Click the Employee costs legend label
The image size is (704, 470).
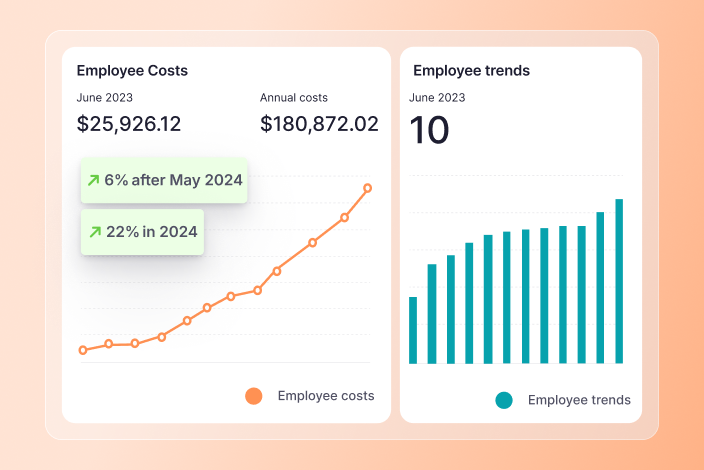click(326, 396)
